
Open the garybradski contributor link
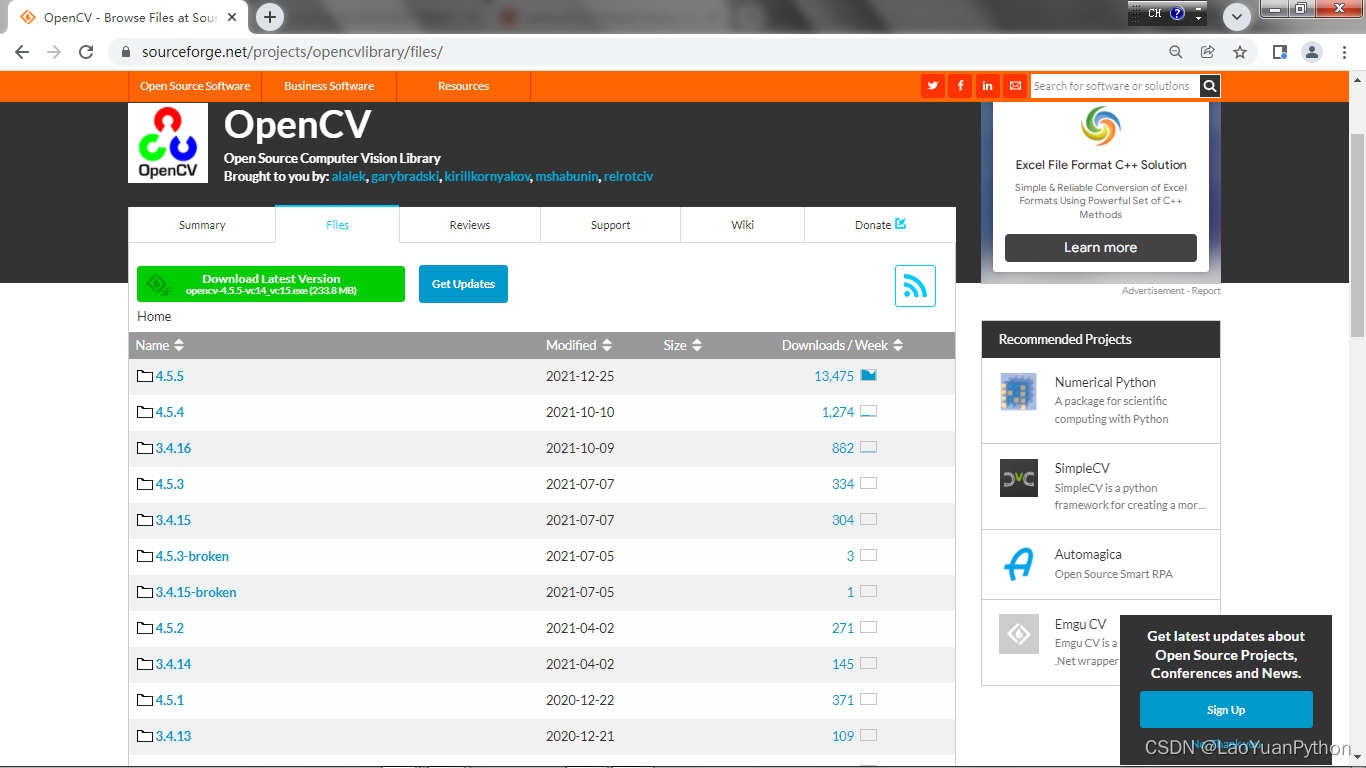pos(405,176)
